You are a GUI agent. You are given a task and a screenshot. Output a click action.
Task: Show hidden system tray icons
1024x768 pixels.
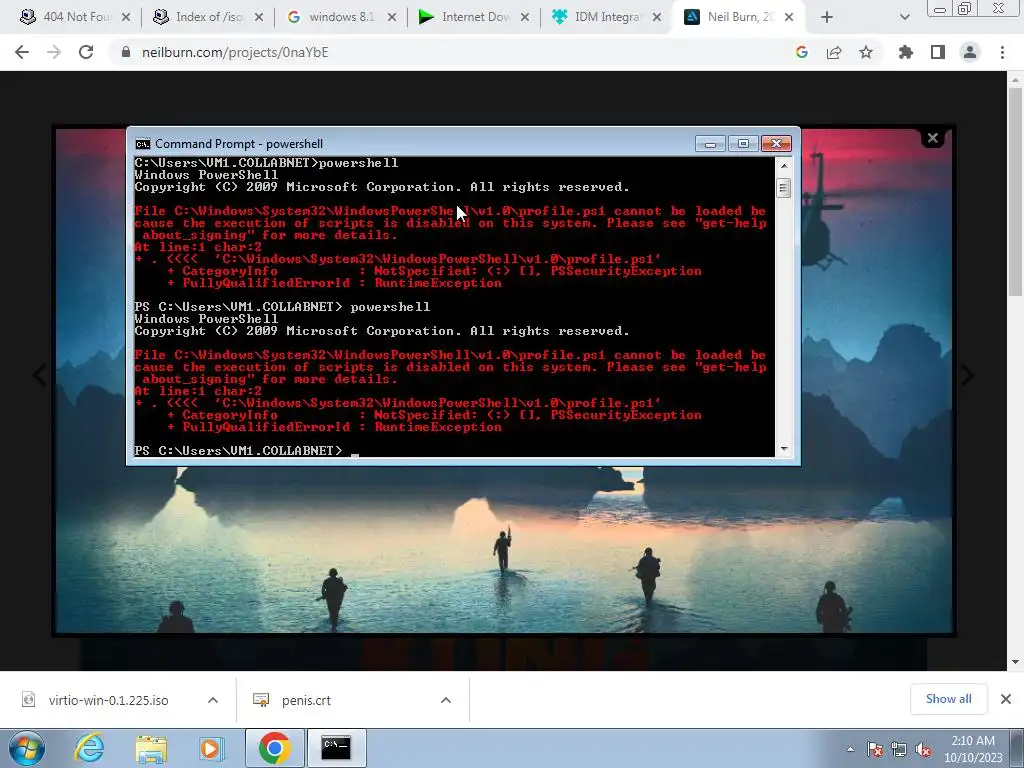[x=850, y=749]
